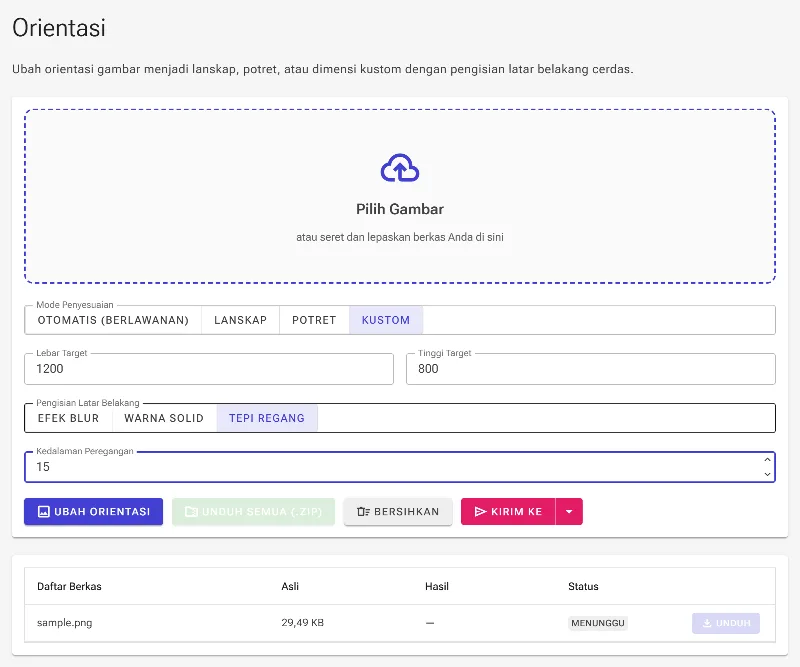Focus the Tinggi Target field

coord(591,368)
